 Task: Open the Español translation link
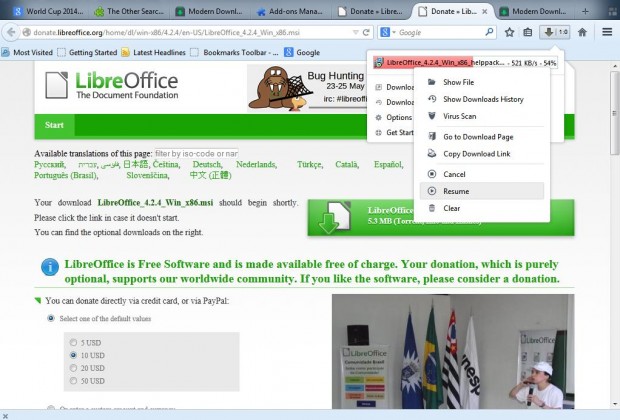tap(388, 165)
